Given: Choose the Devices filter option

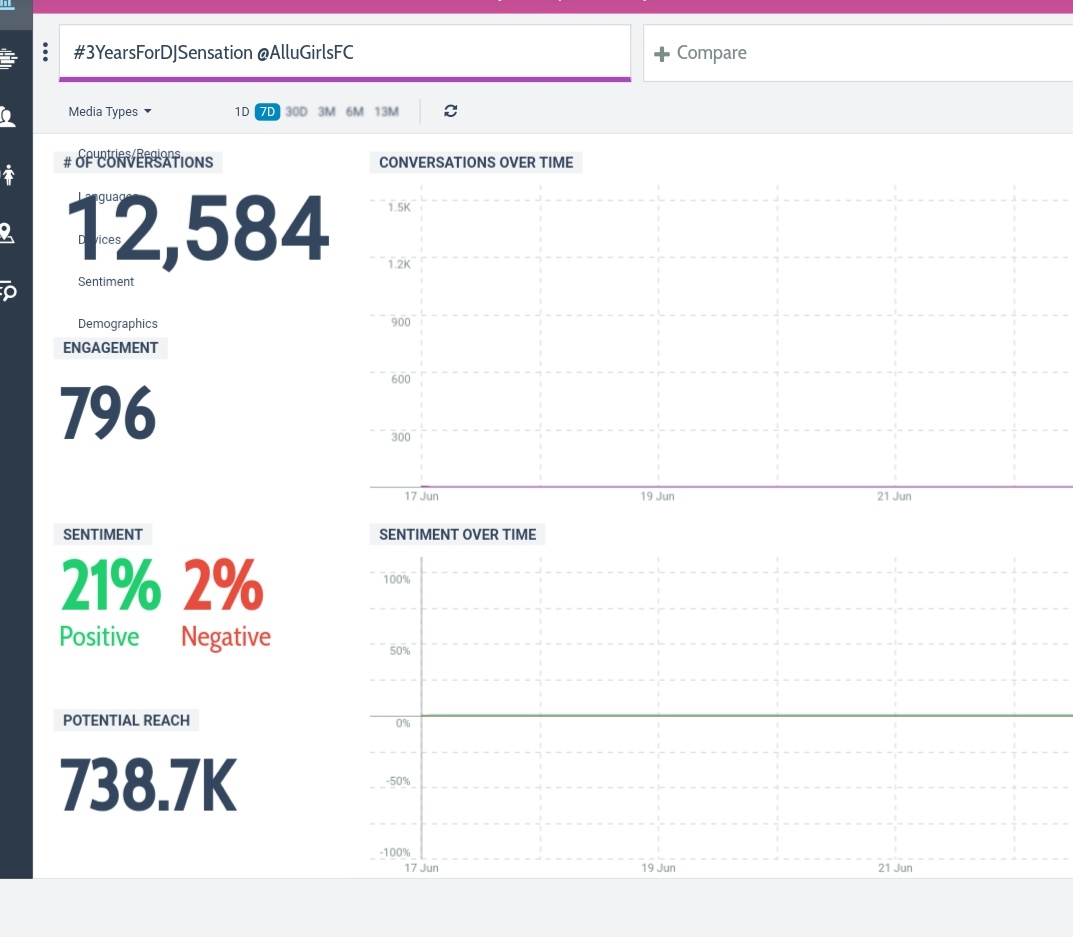Looking at the screenshot, I should [99, 240].
